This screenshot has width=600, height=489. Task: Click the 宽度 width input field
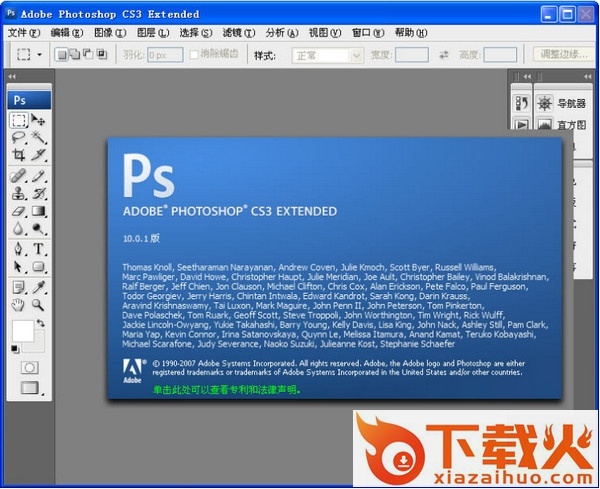[x=412, y=55]
